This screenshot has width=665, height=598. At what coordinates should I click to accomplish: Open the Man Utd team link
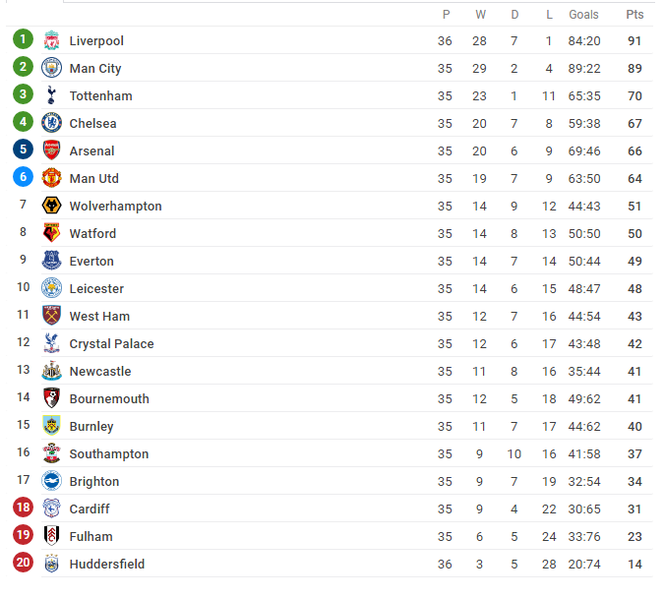pyautogui.click(x=94, y=179)
